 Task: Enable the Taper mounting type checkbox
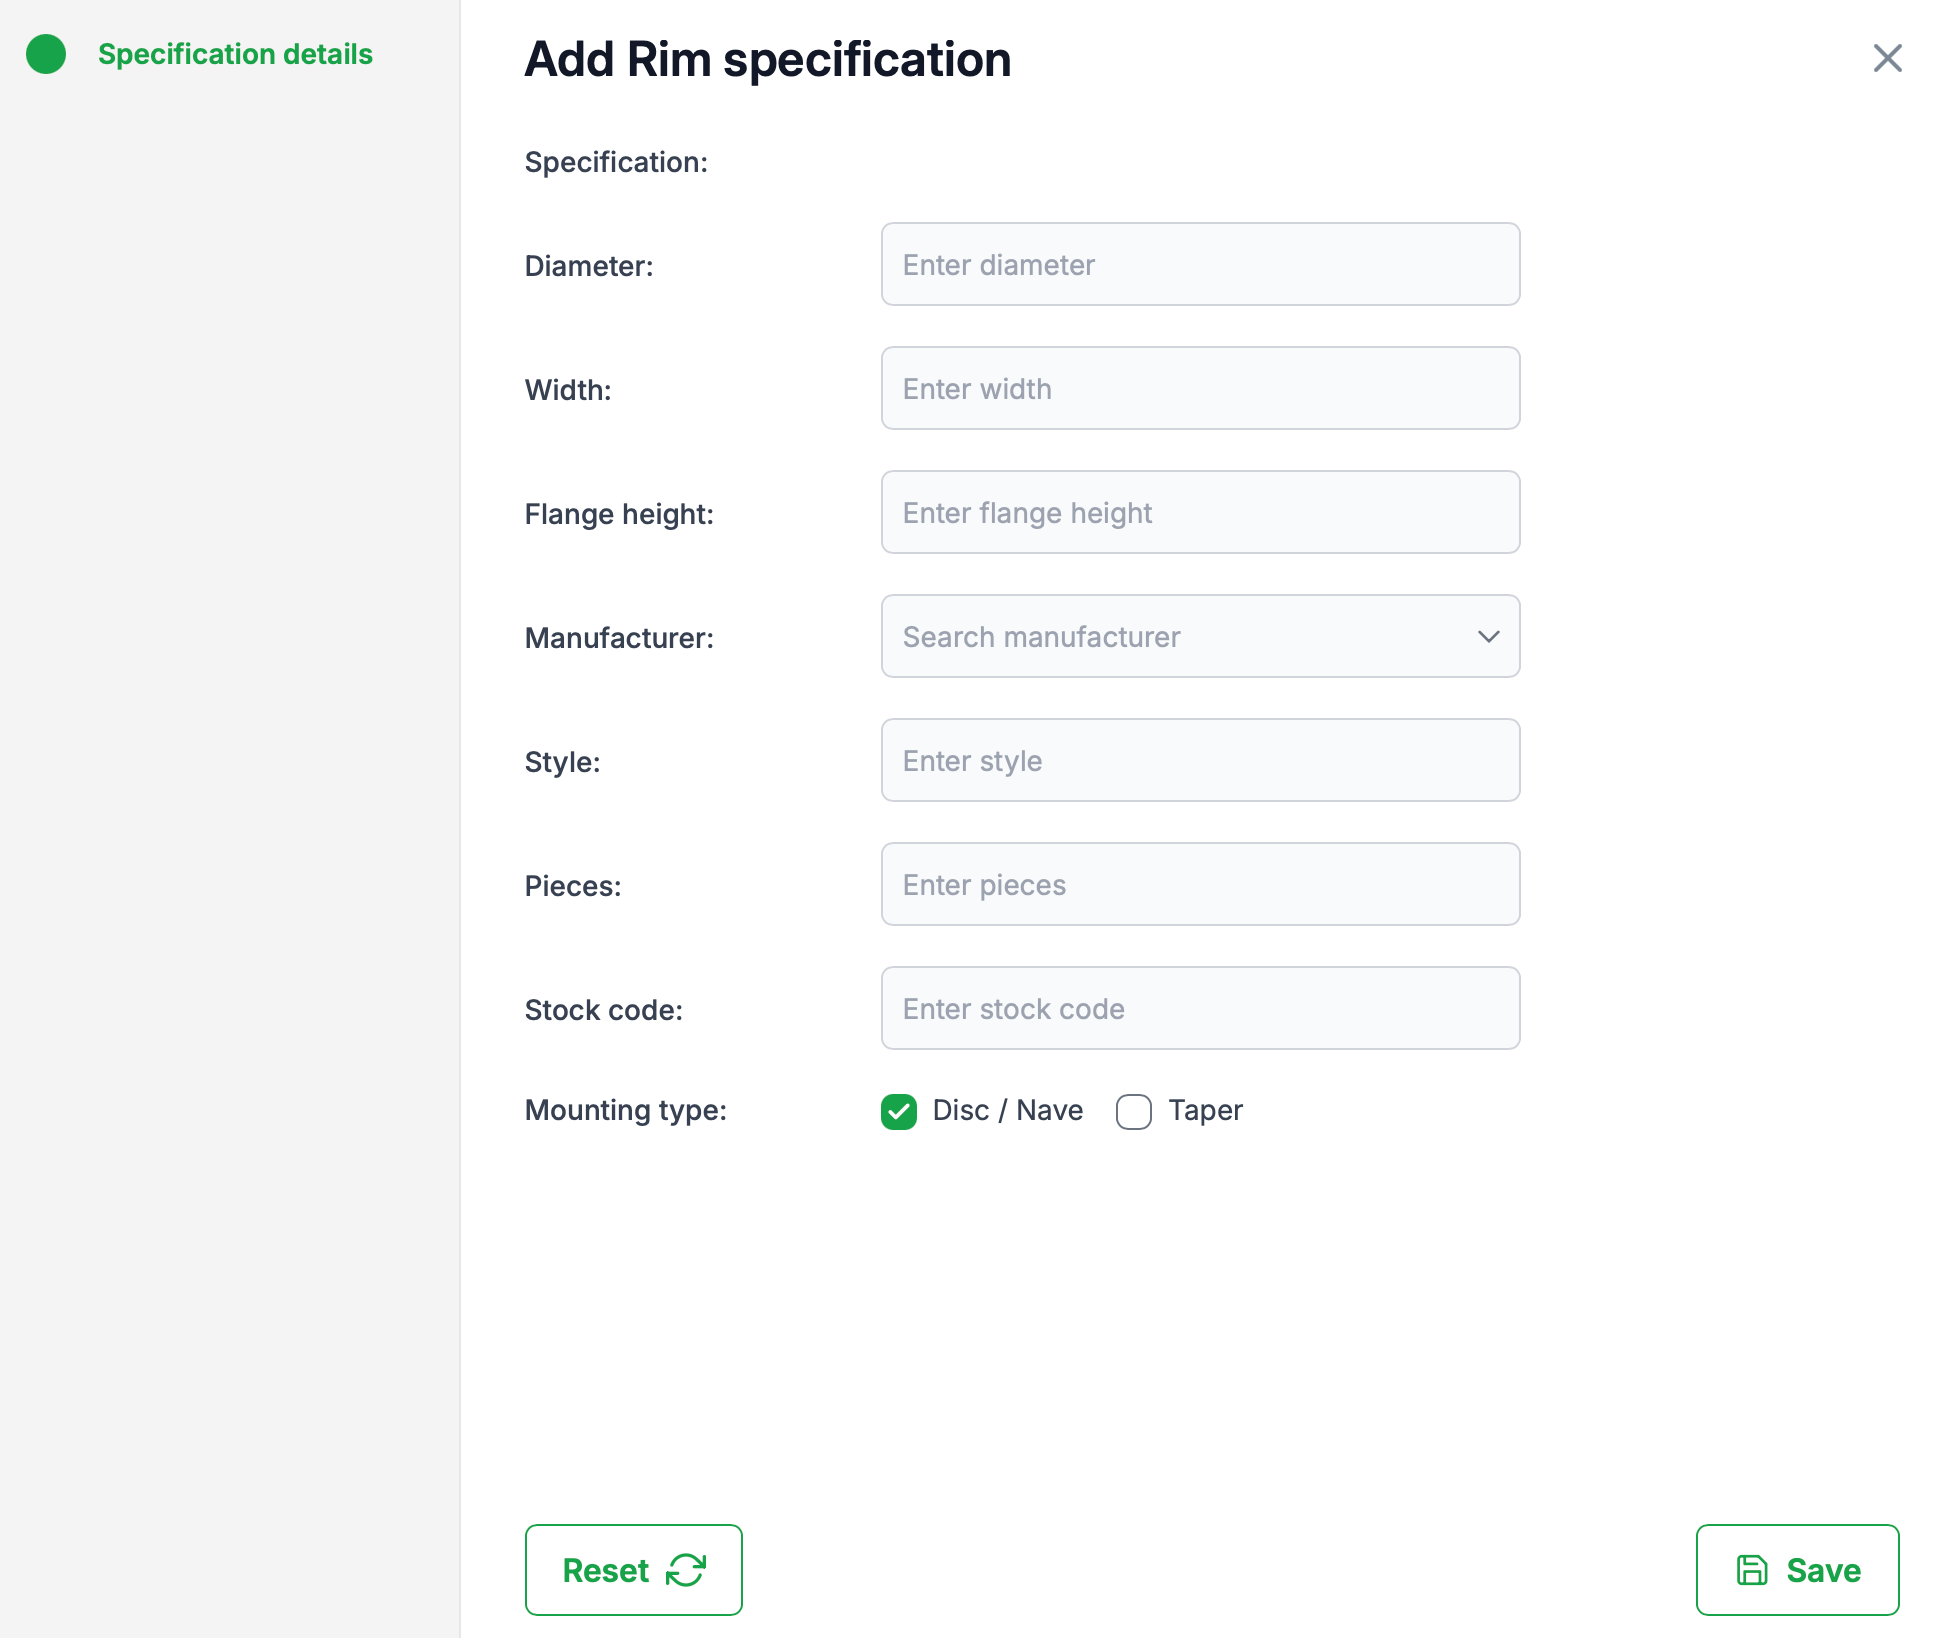pyautogui.click(x=1133, y=1111)
